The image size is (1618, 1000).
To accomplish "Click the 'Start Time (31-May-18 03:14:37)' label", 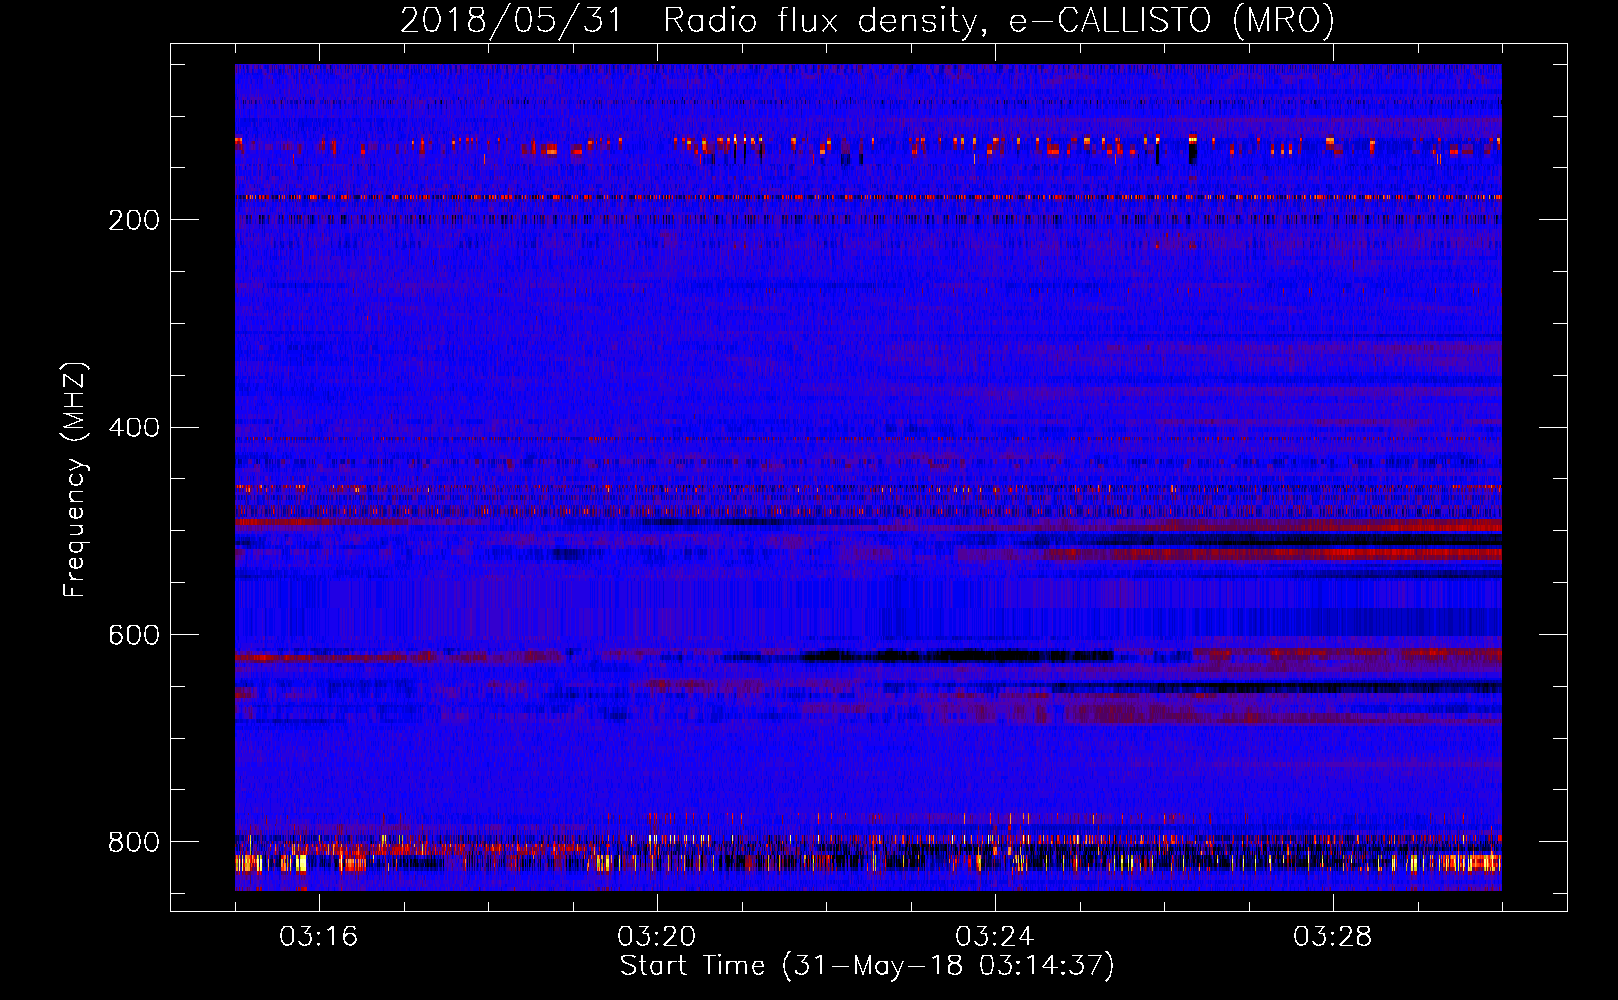I will click(x=867, y=966).
